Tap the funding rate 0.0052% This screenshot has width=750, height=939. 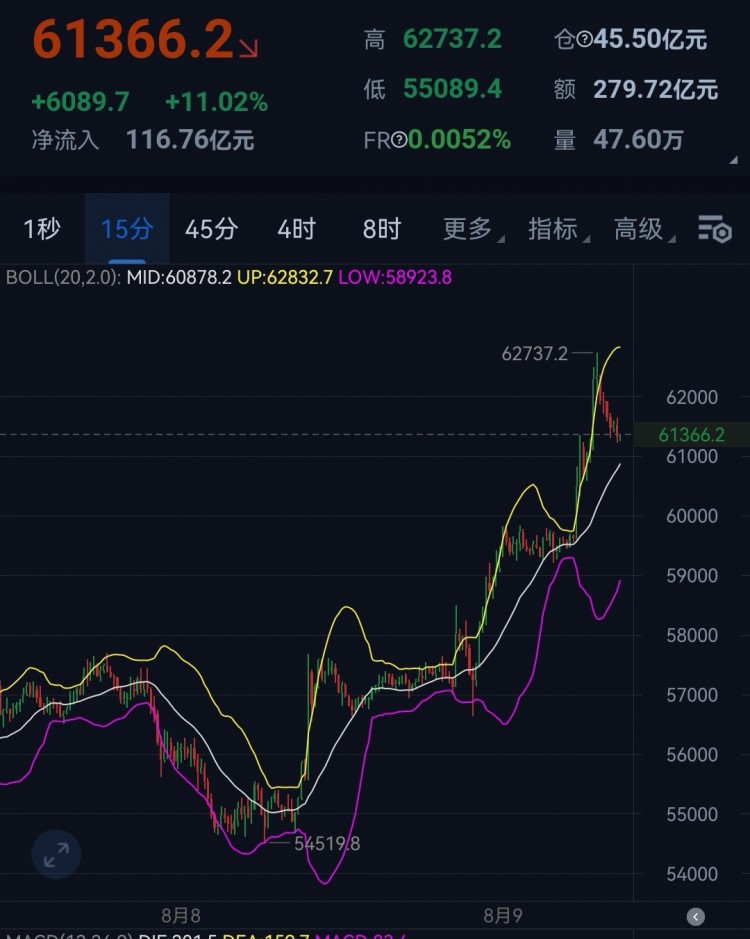[459, 140]
